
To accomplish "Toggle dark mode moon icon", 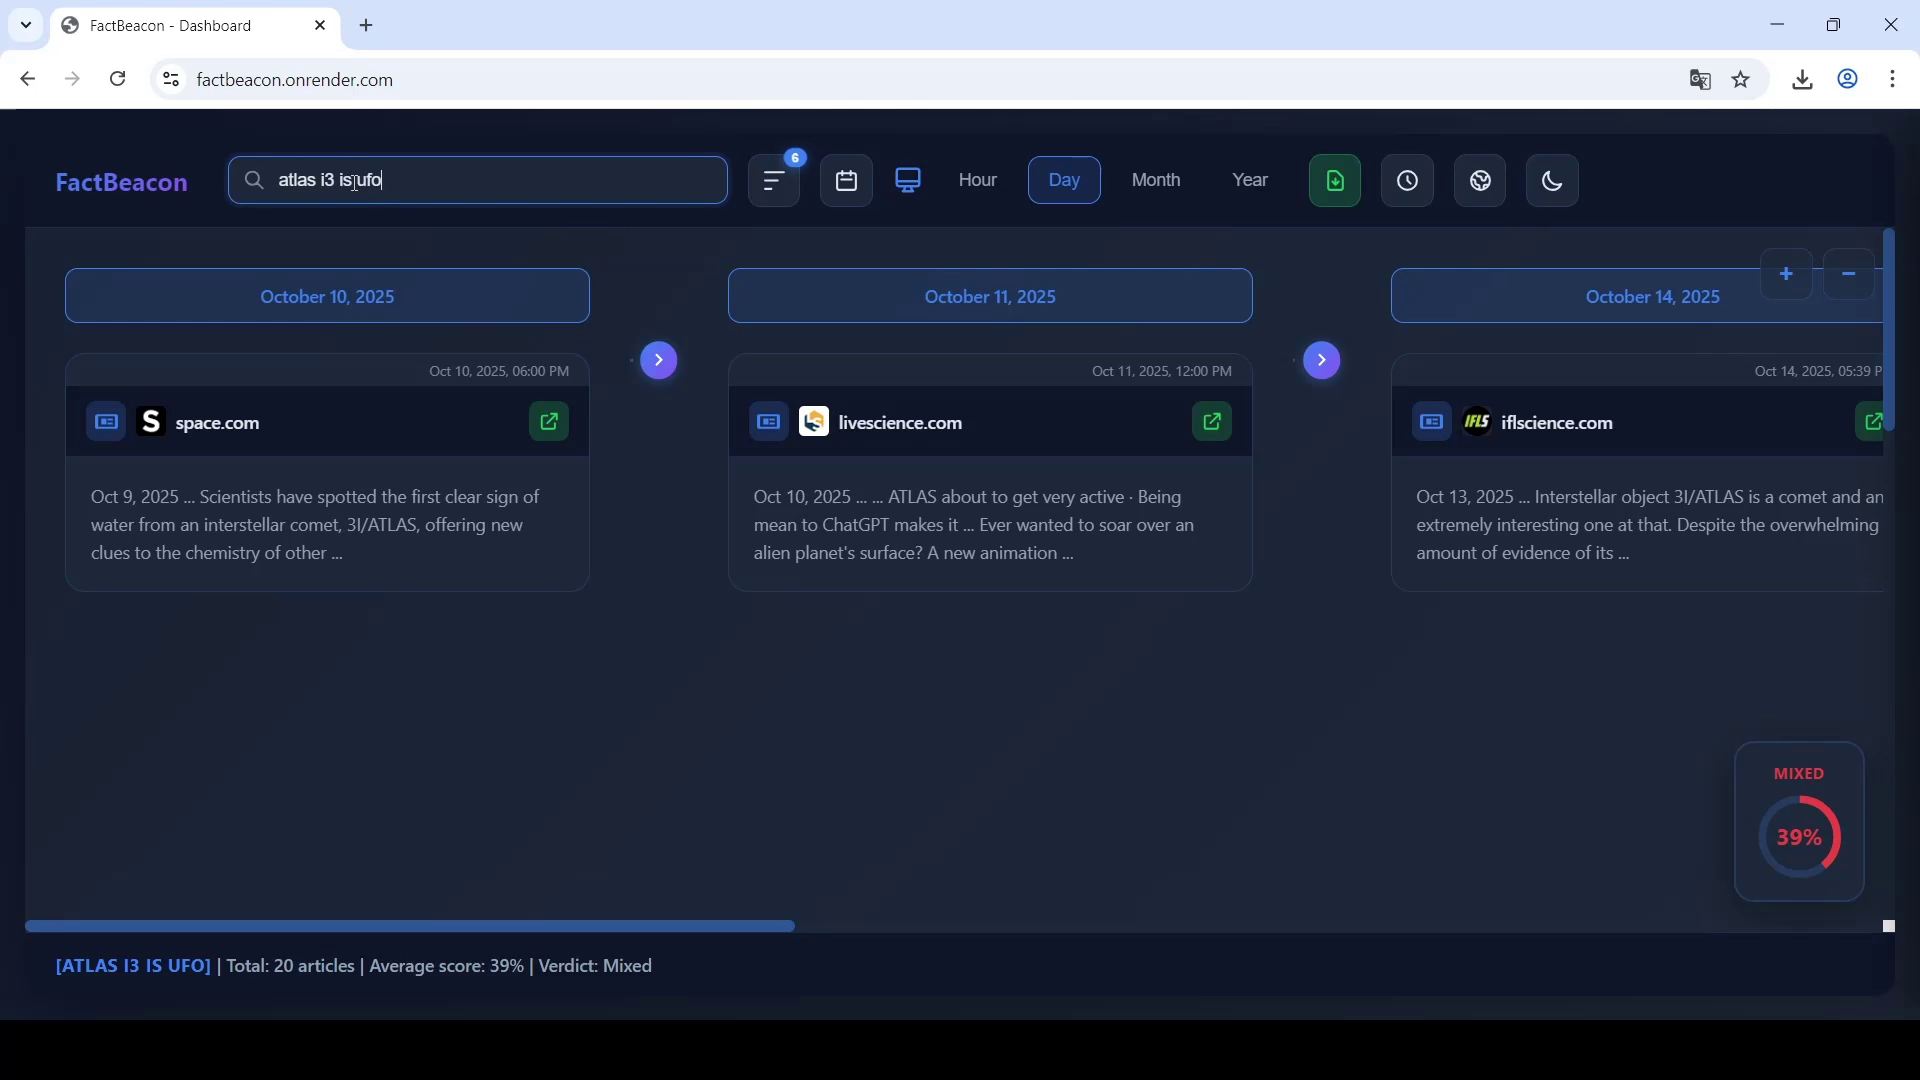I will (x=1553, y=181).
